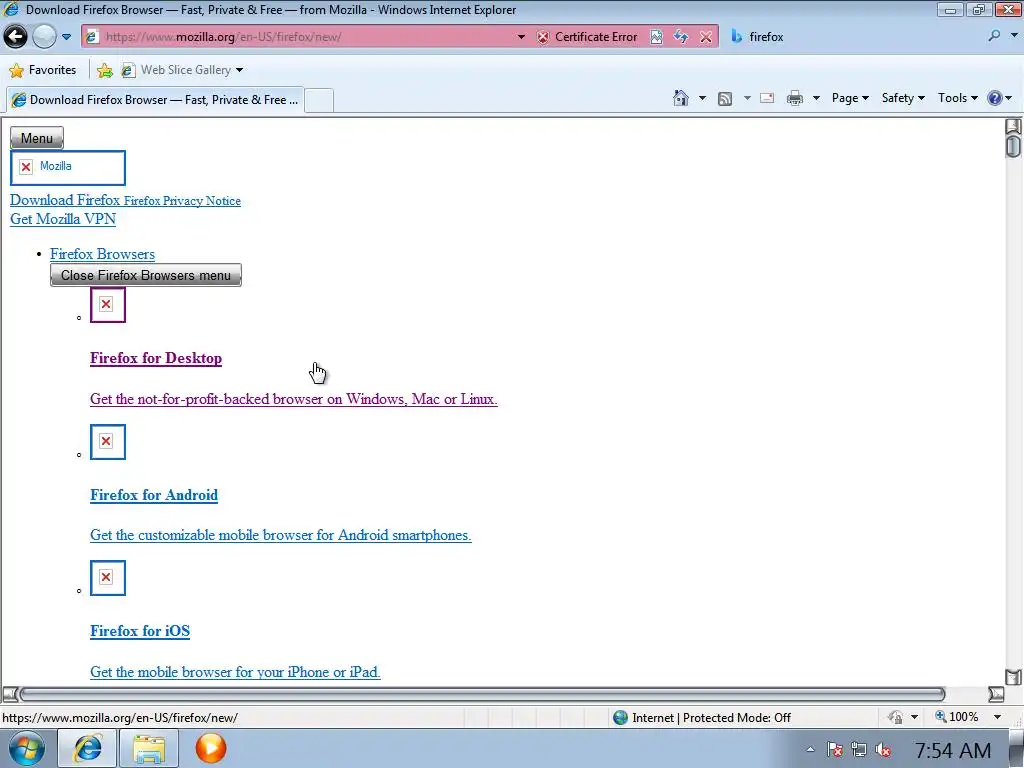The image size is (1024, 768).
Task: Expand the Web Slice Gallery dropdown arrow
Action: point(240,70)
